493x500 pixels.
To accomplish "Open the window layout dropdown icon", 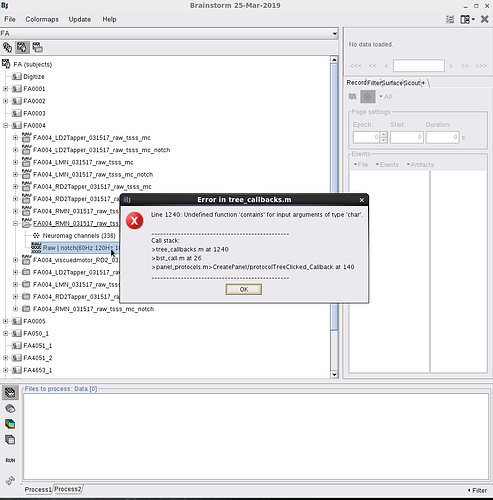I will point(467,20).
